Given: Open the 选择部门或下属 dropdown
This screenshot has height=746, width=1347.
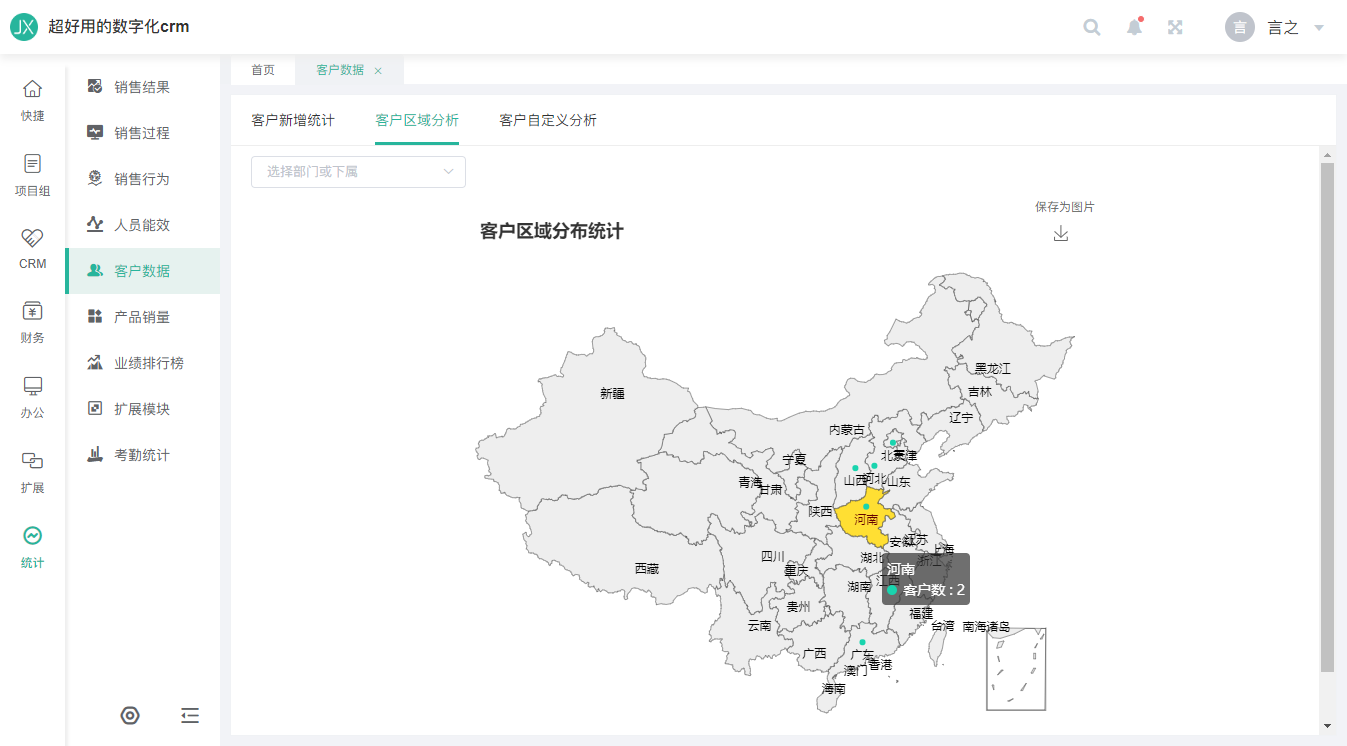Looking at the screenshot, I should pyautogui.click(x=358, y=171).
